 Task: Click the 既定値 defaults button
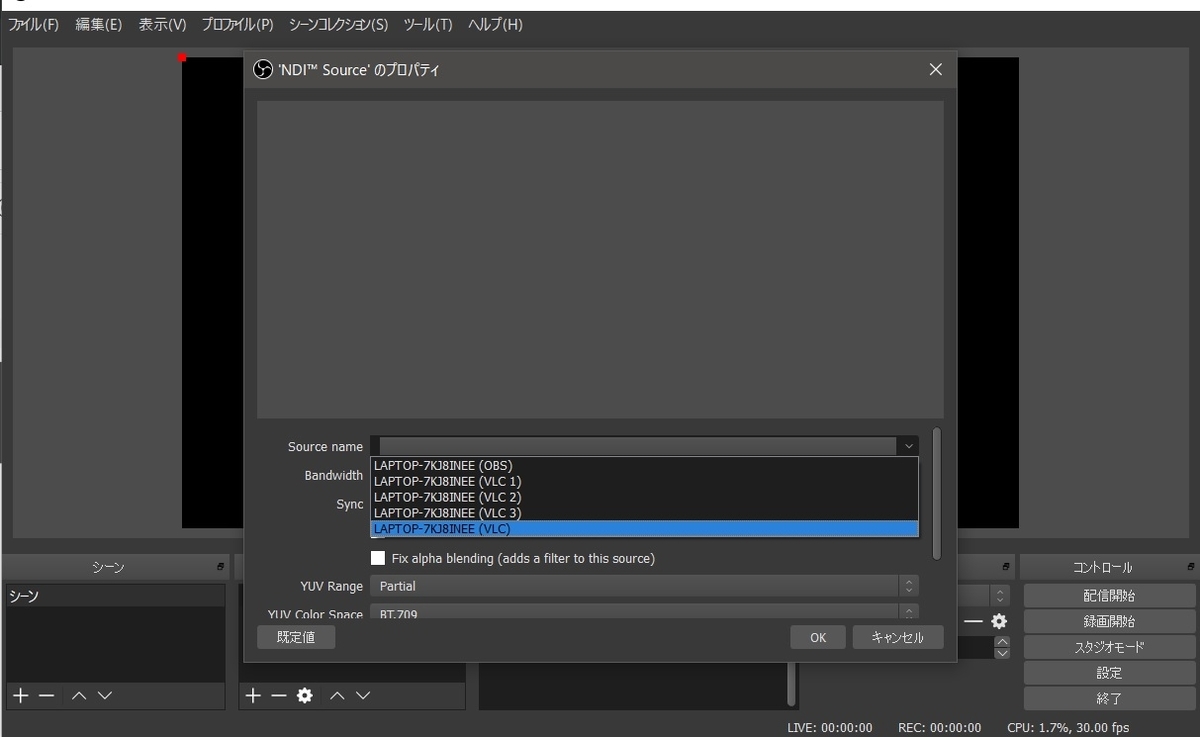click(296, 637)
